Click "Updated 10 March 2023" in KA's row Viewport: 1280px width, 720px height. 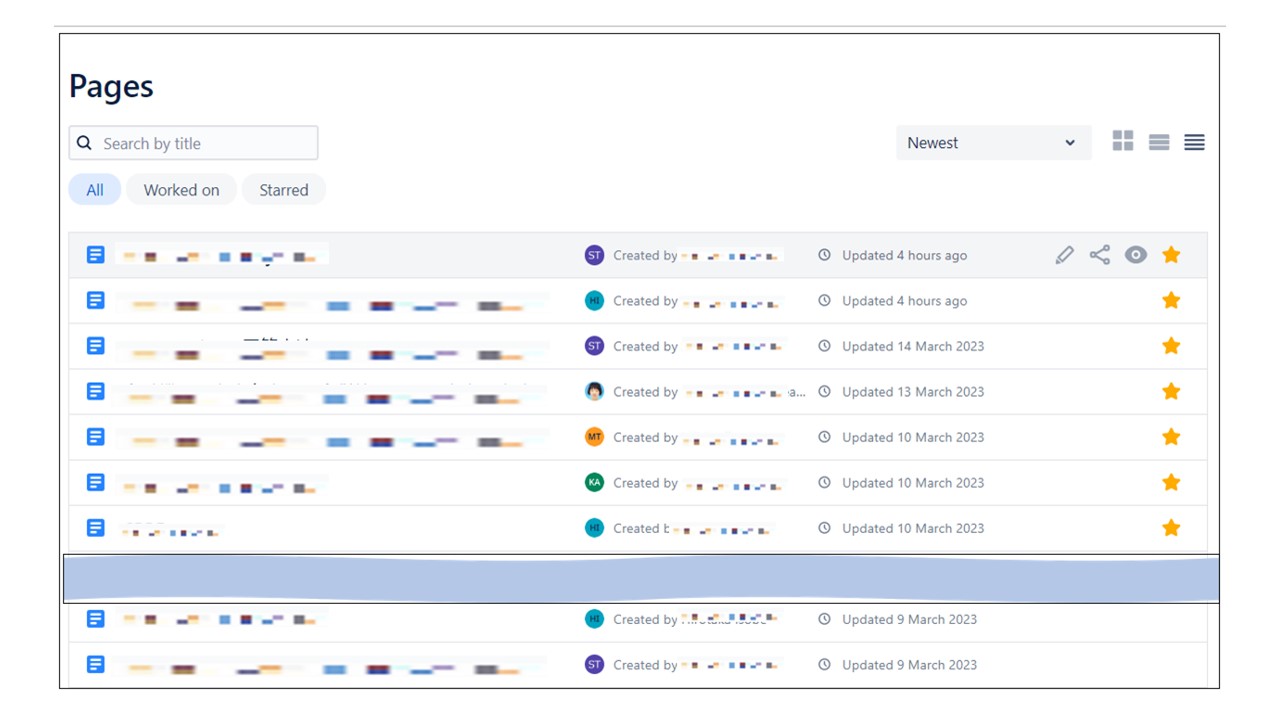[913, 483]
